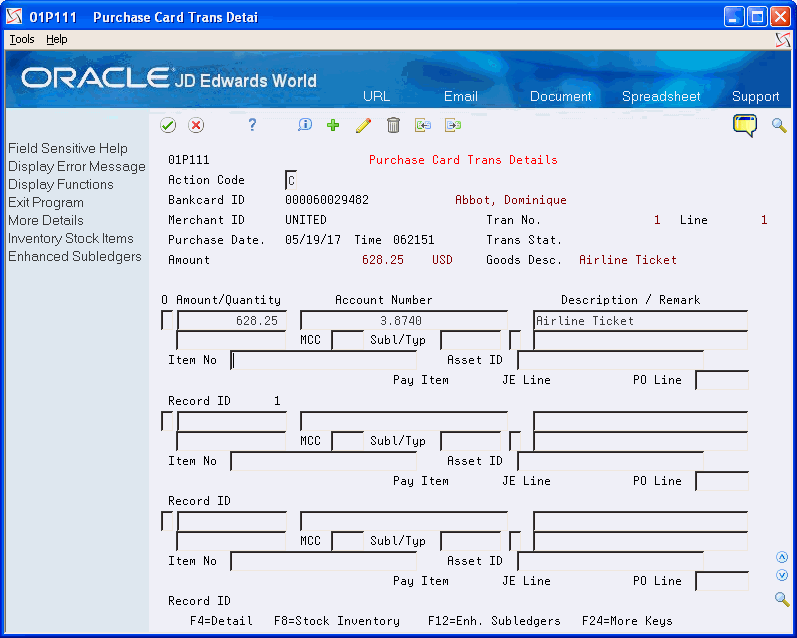This screenshot has height=638, width=797.
Task: Click Enhanced Subledgers link
Action: pos(75,256)
